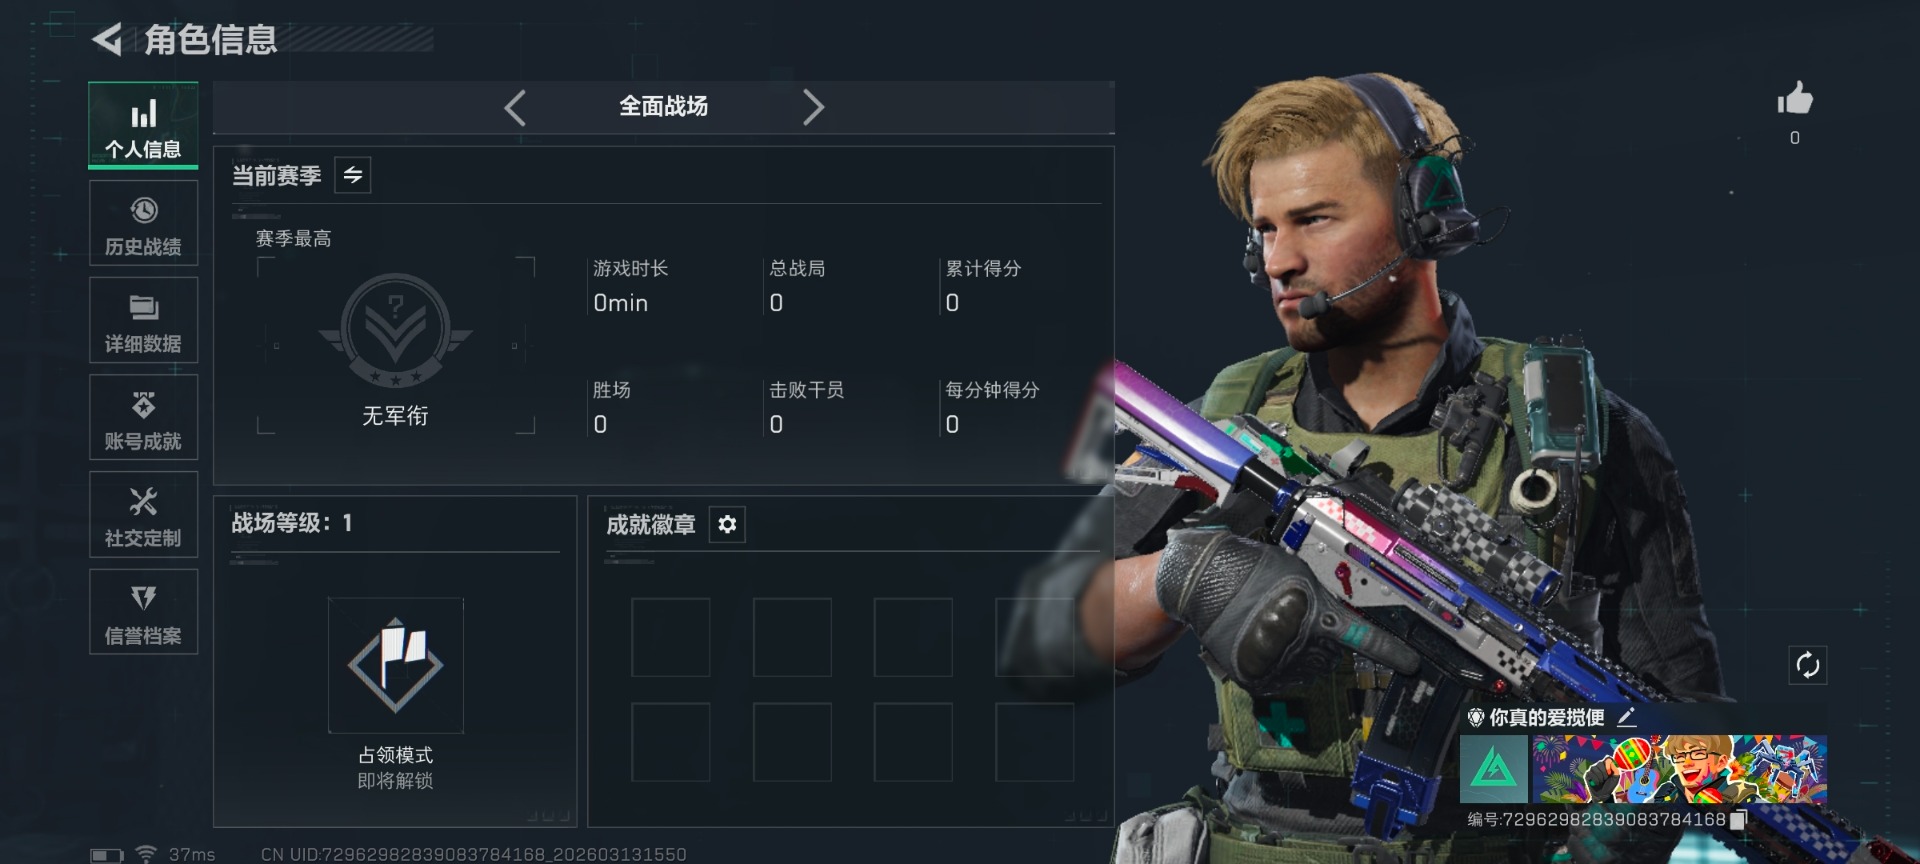Toggle season switch button beside 当前赛季
Image resolution: width=1920 pixels, height=864 pixels.
point(353,175)
